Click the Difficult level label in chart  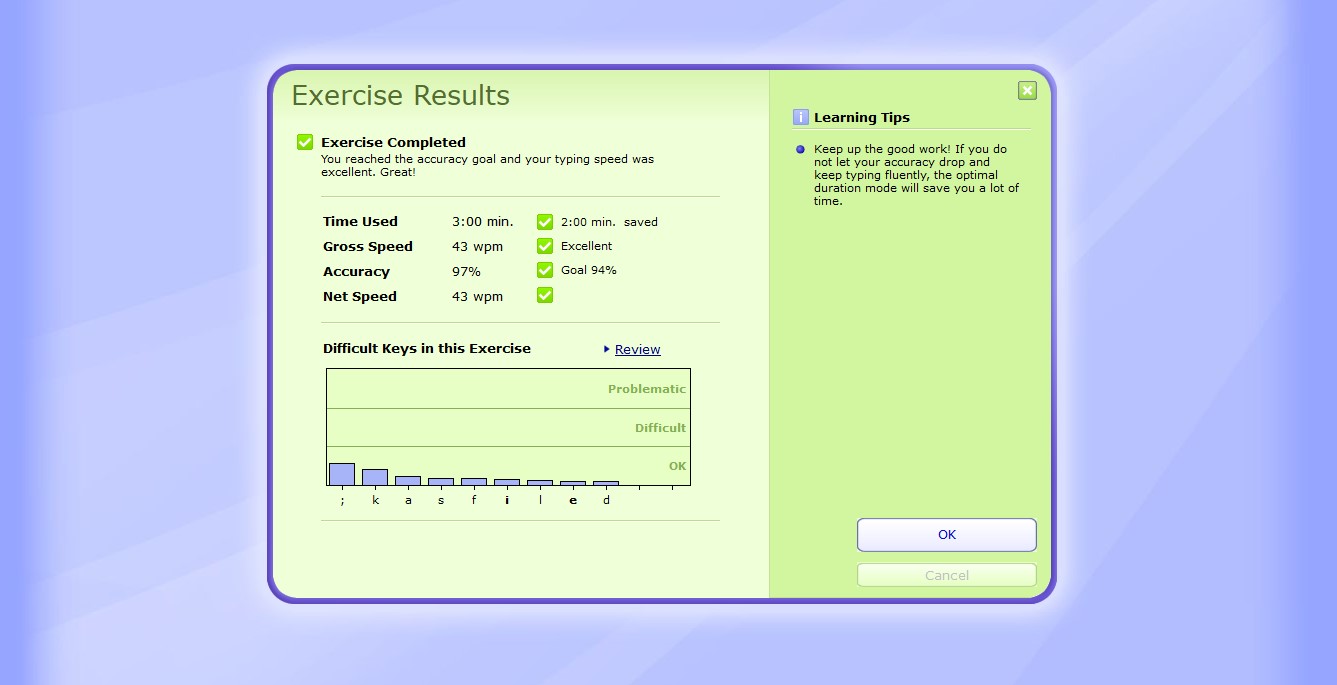(x=660, y=428)
